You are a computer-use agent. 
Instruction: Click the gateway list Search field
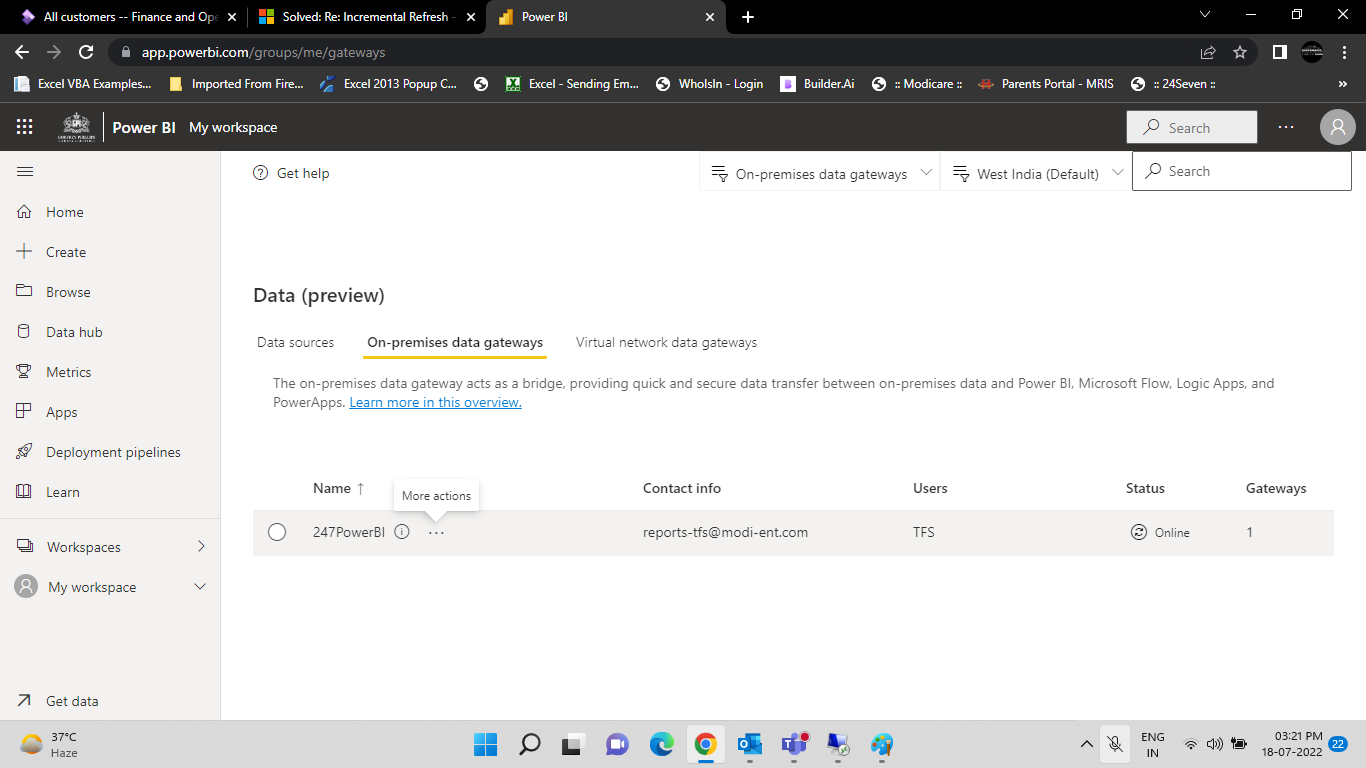(x=1242, y=171)
